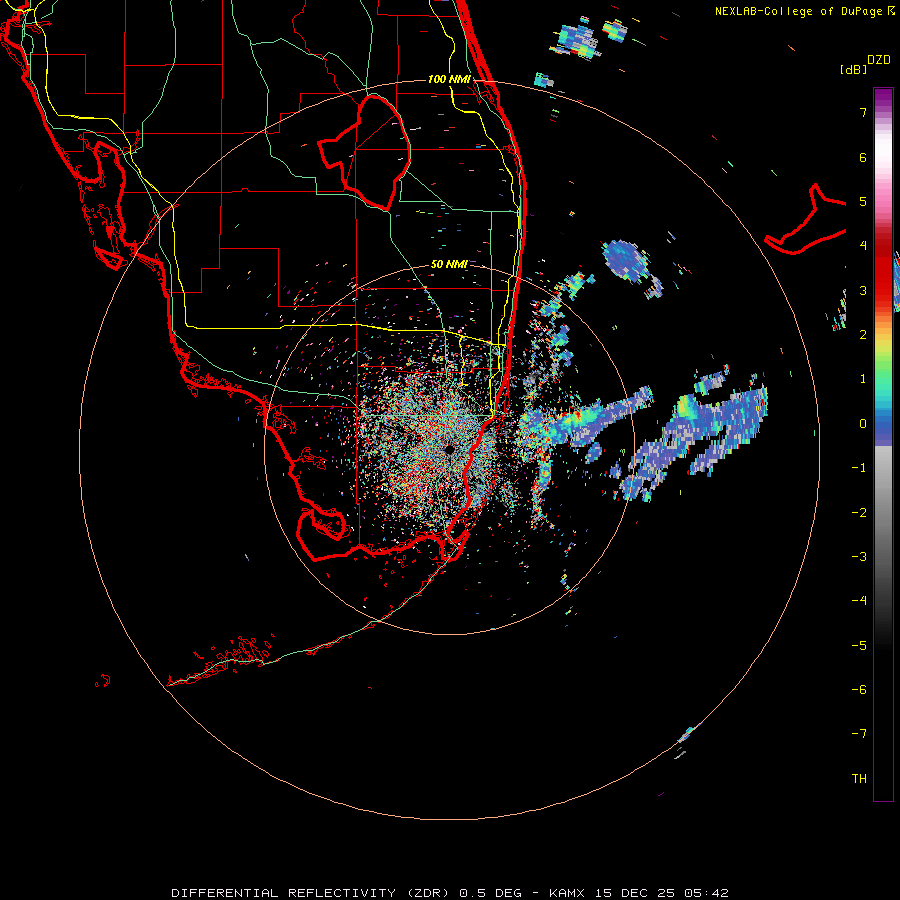Image resolution: width=900 pixels, height=900 pixels.
Task: Select the -4 dB scale tick label
Action: [859, 600]
